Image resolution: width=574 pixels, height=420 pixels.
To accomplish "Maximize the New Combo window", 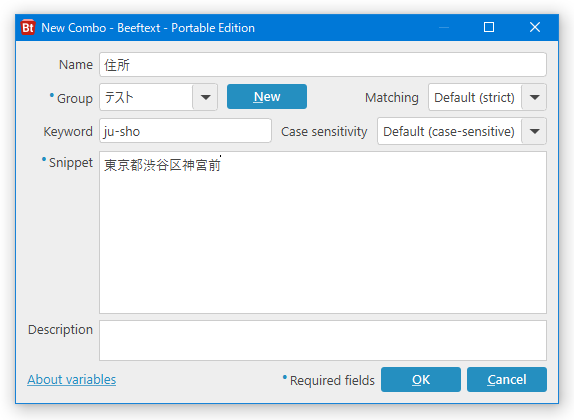I will coord(489,27).
